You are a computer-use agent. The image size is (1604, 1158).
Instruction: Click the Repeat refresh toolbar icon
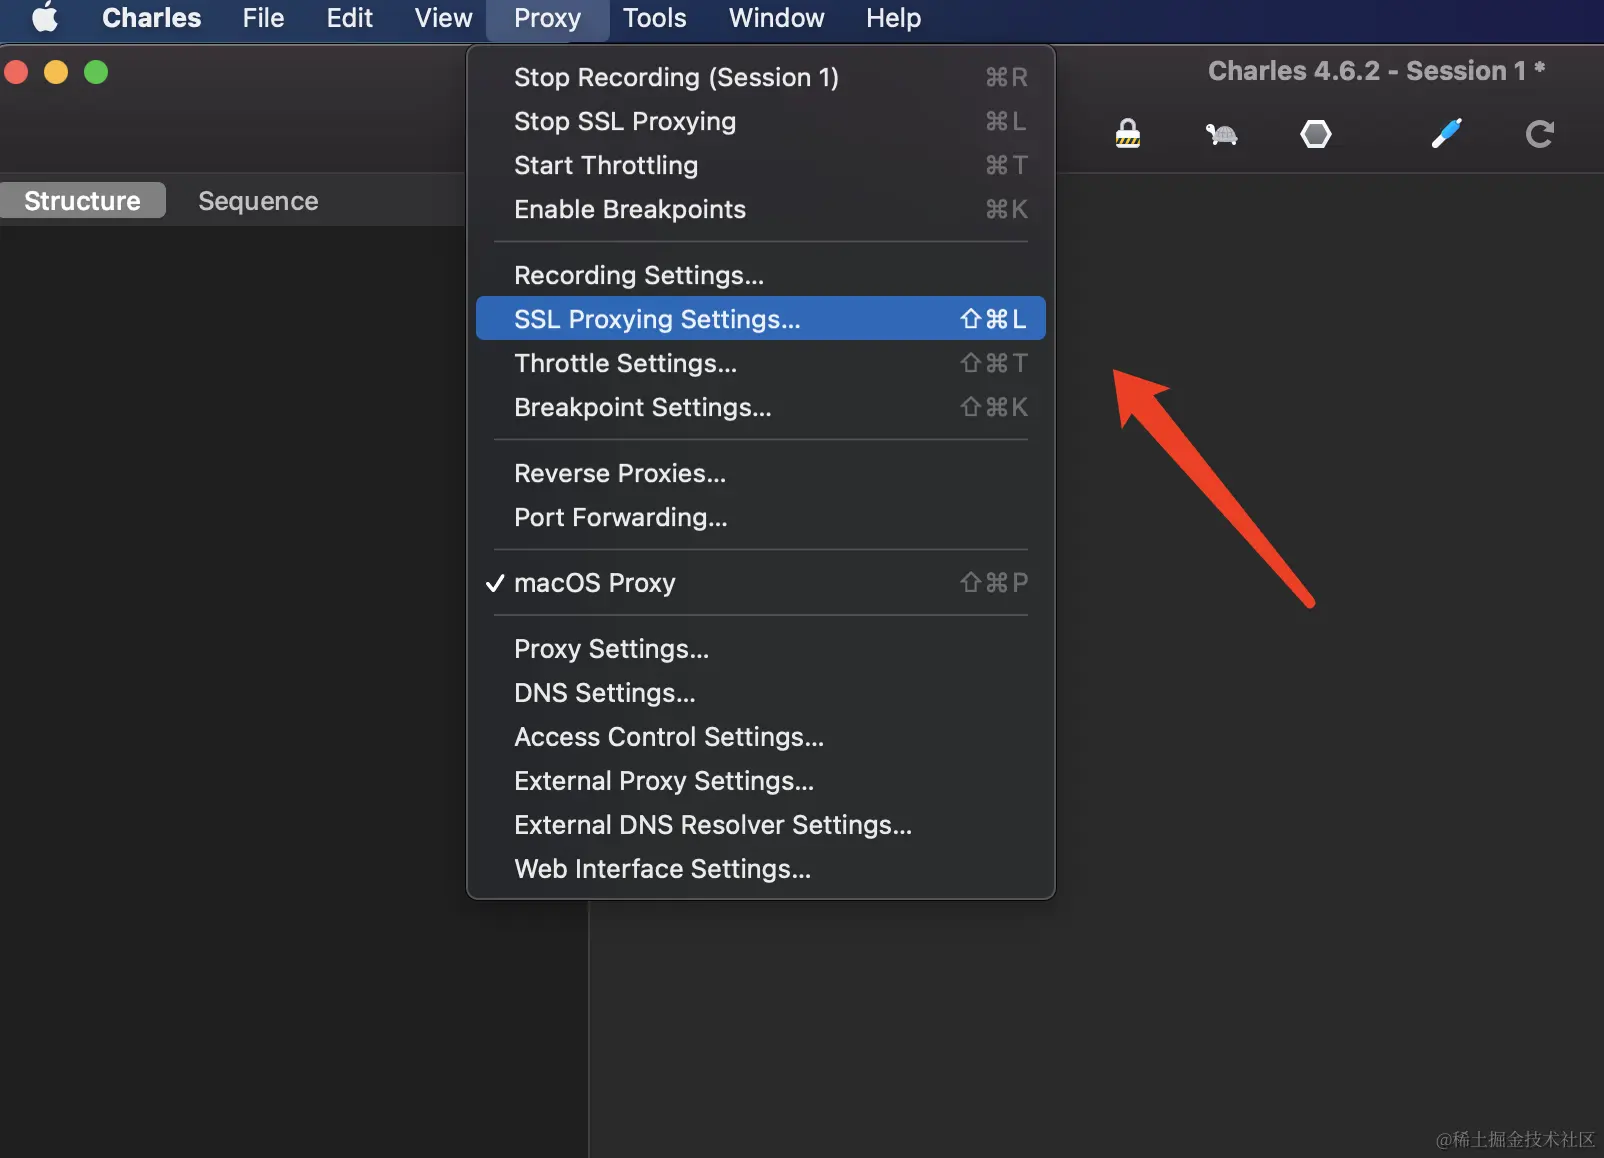(1540, 134)
